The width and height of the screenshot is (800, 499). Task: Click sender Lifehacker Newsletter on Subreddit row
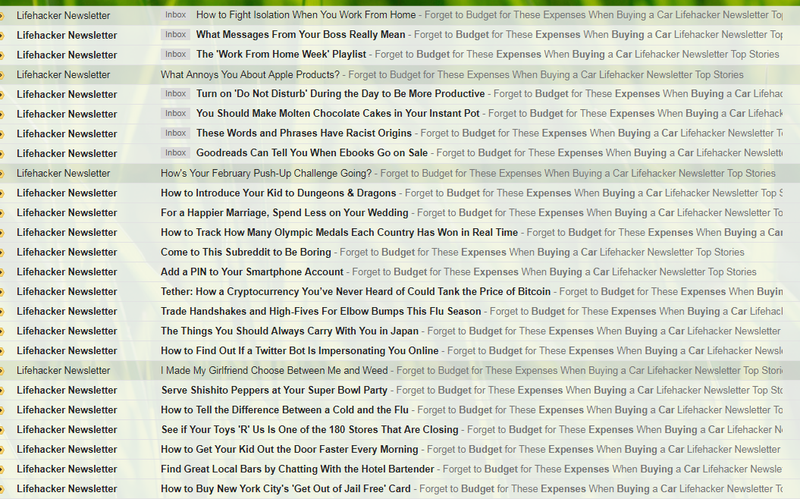tap(67, 252)
